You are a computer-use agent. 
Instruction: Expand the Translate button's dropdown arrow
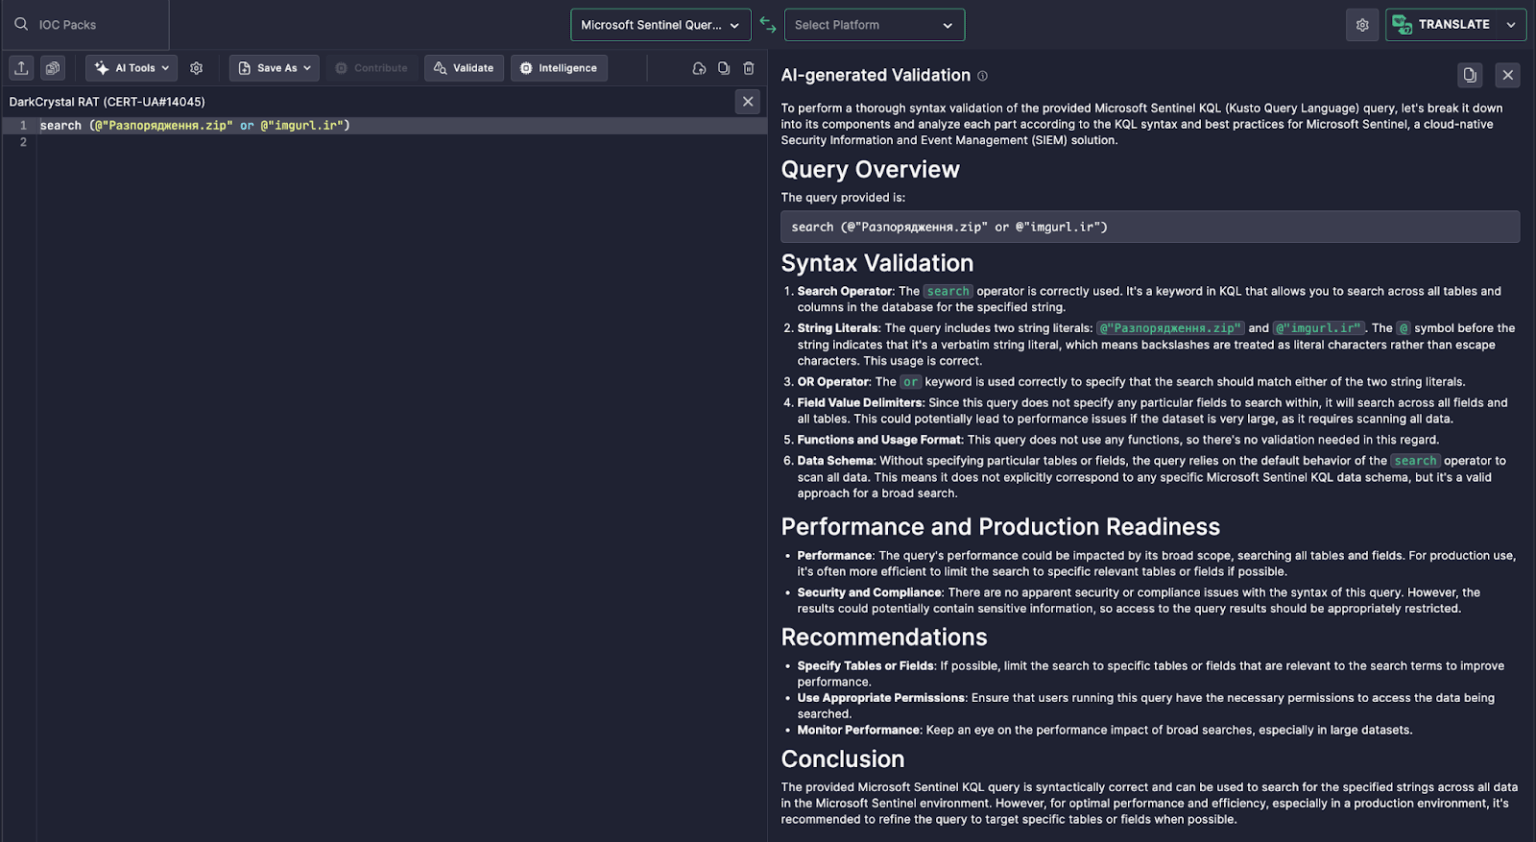click(x=1511, y=25)
